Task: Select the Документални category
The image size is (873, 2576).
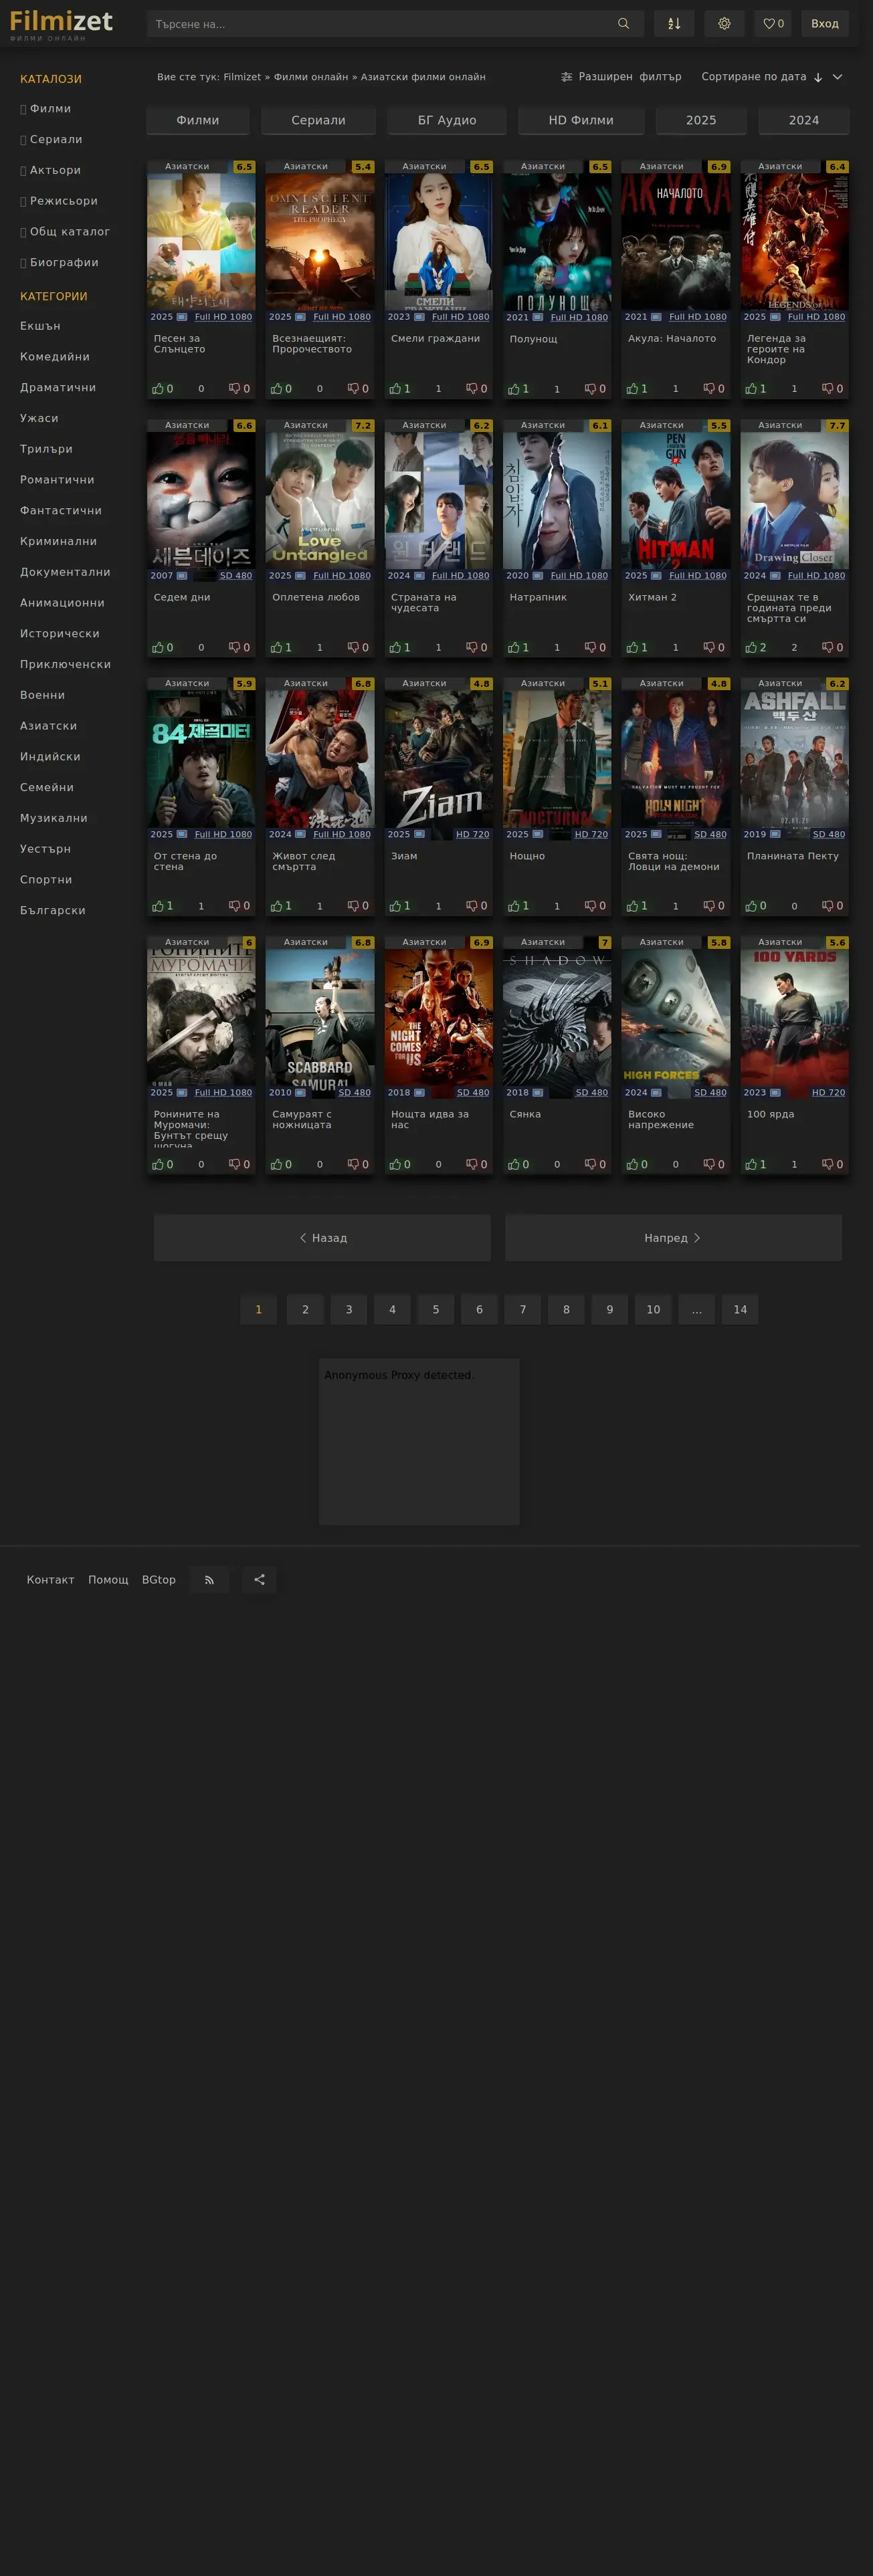Action: click(x=65, y=572)
